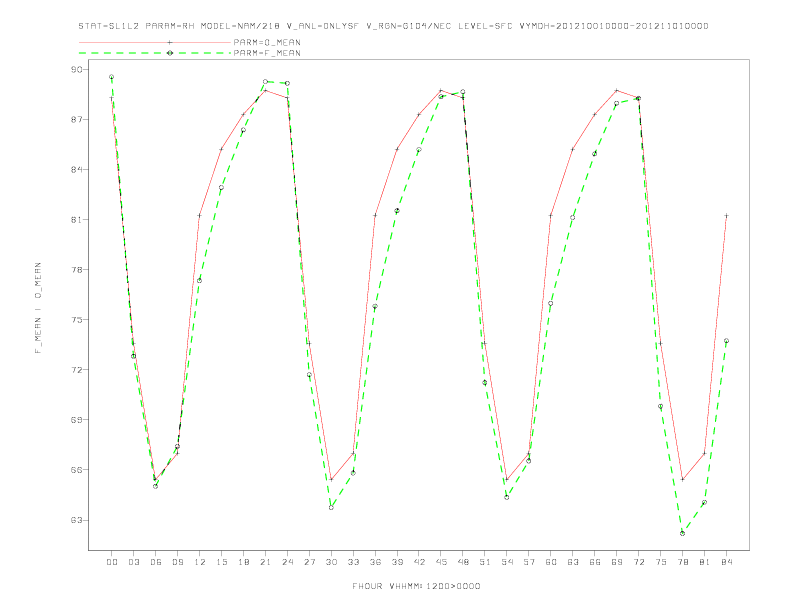Viewport: 792px width, 612px height.
Task: Click x-axis tick label 36
Action: [375, 562]
